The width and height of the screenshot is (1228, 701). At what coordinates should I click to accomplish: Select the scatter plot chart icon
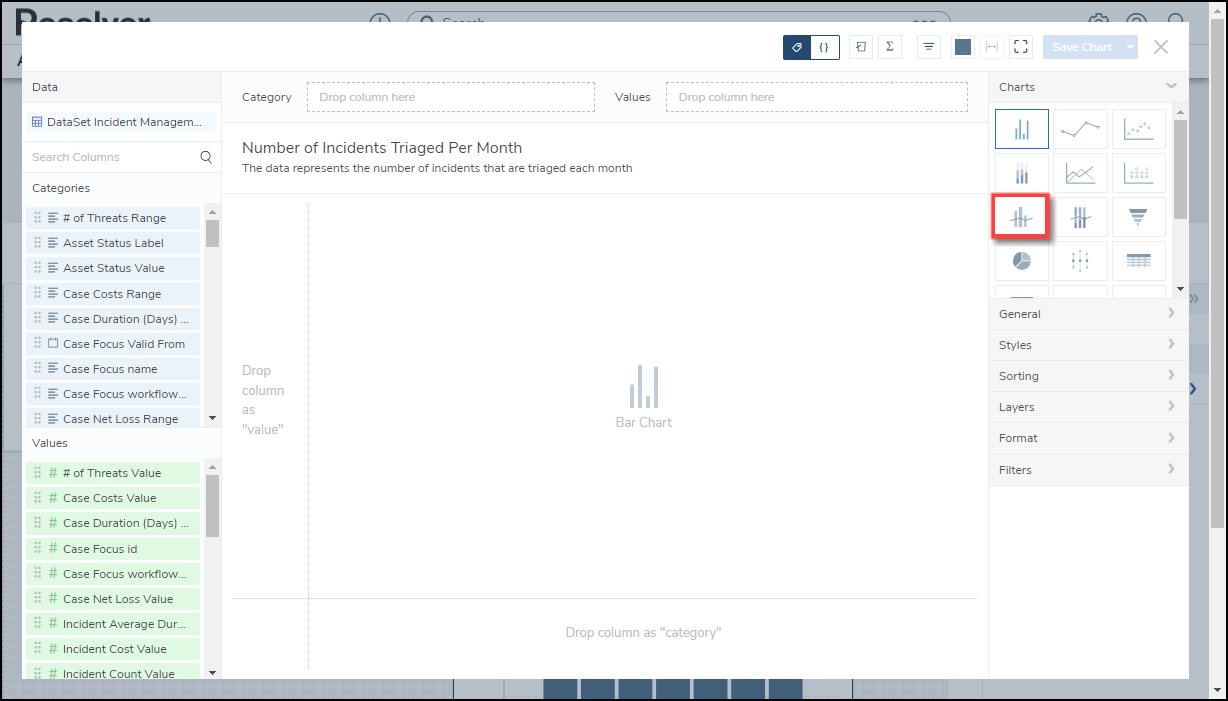pyautogui.click(x=1138, y=129)
